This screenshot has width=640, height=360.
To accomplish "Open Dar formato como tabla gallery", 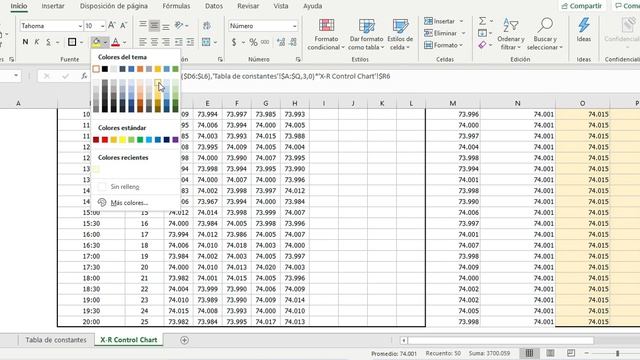I will [x=366, y=34].
